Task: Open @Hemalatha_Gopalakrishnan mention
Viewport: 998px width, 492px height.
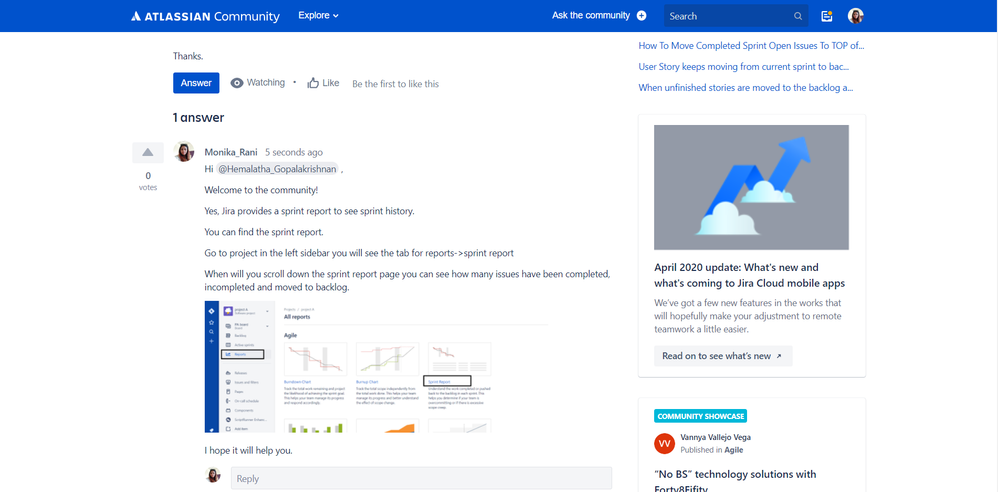Action: (x=276, y=169)
